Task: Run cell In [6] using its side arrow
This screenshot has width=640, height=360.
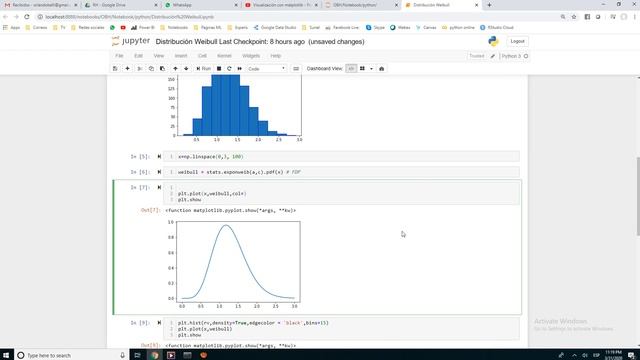Action: [x=159, y=172]
